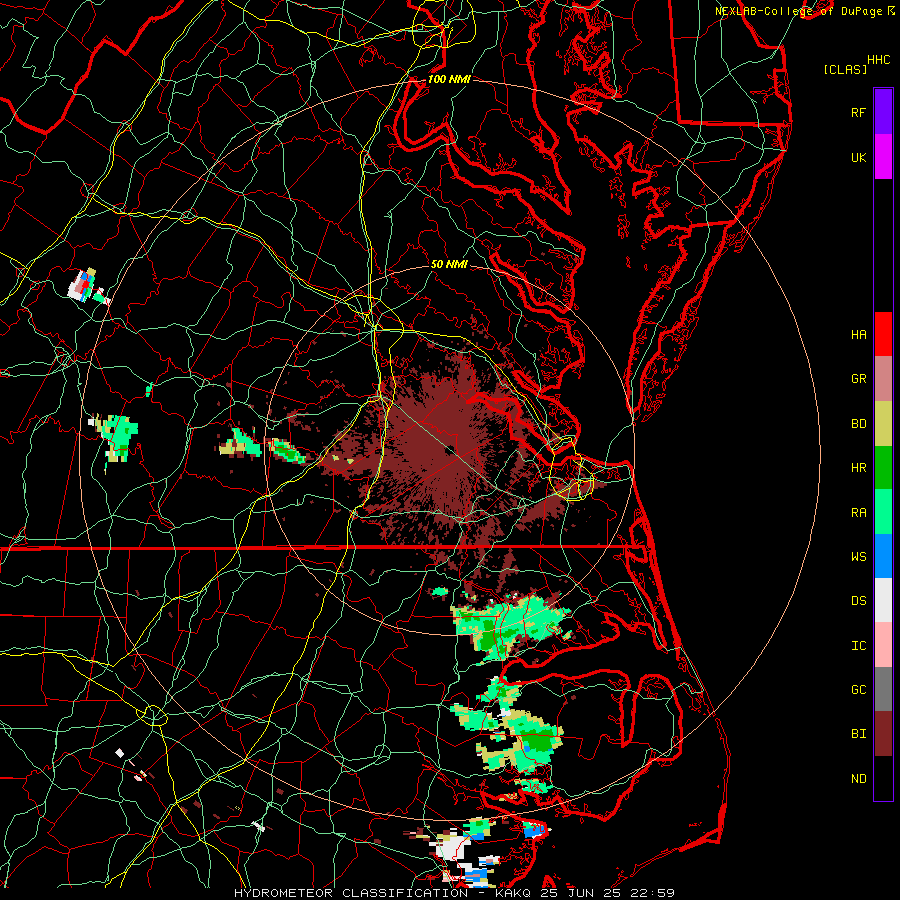
Task: Click the RF purple legend swatch
Action: (x=883, y=112)
